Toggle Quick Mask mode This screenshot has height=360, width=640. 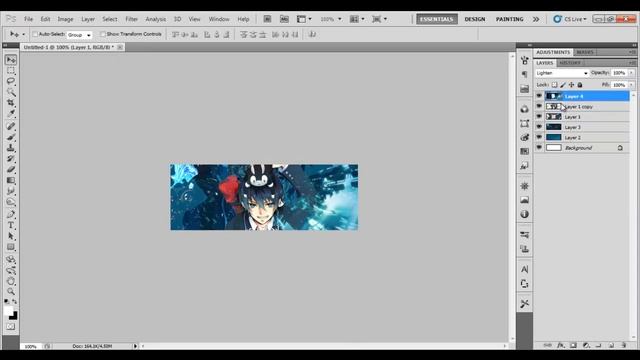[11, 327]
